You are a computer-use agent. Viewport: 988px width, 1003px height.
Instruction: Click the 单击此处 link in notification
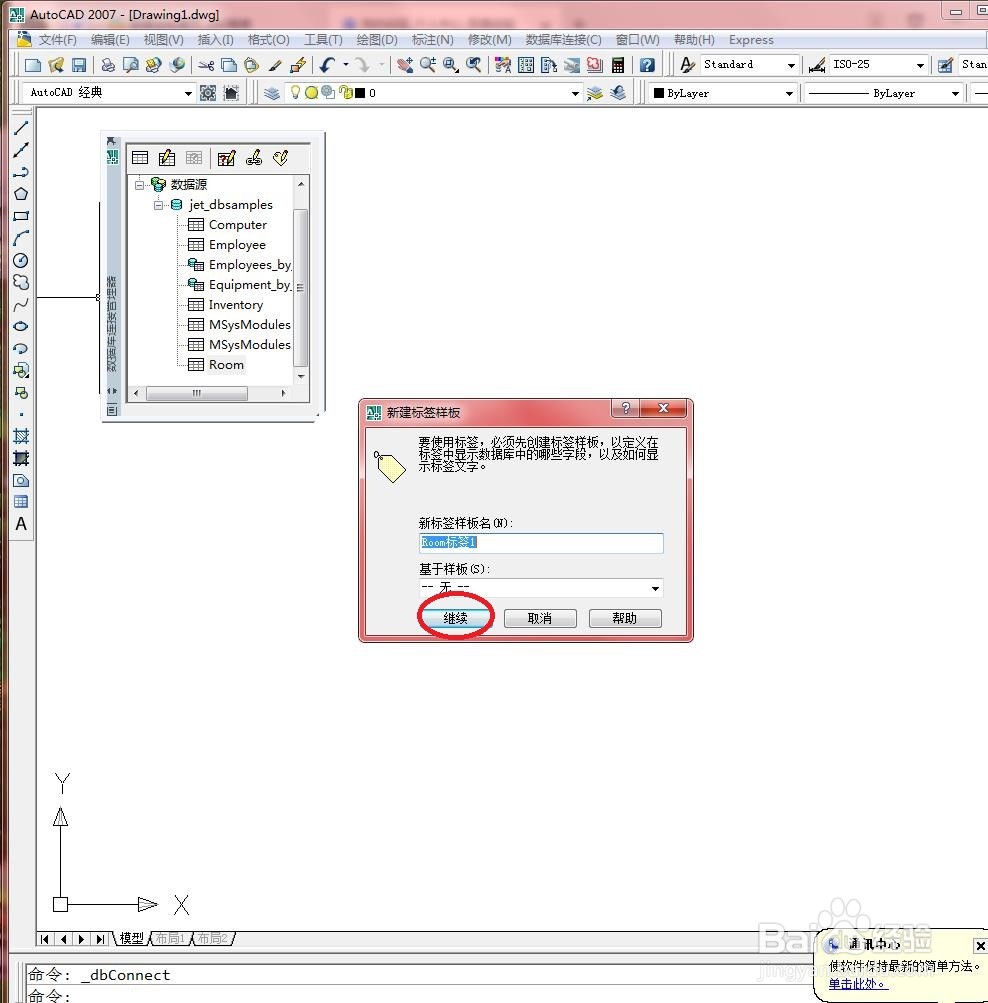coord(858,983)
